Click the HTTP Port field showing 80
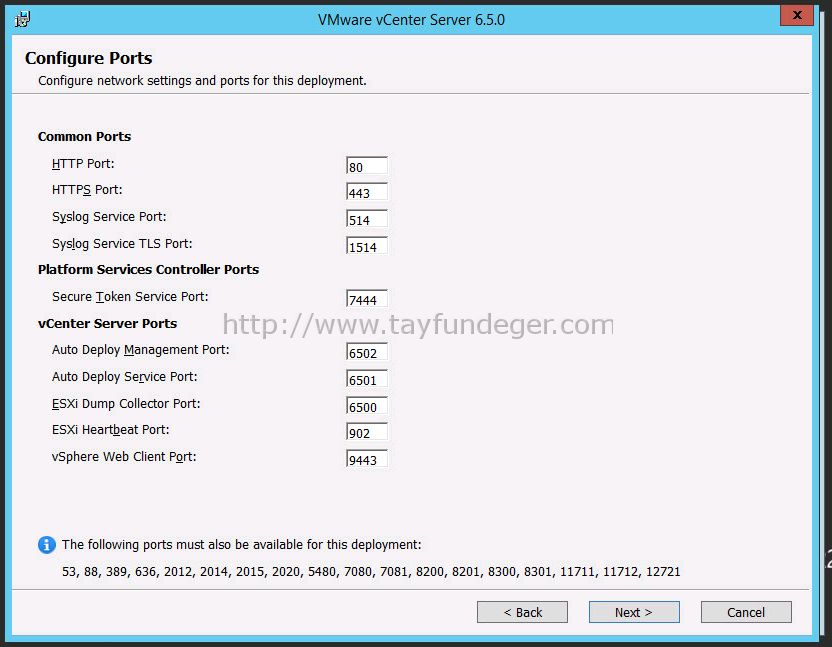Image resolution: width=832 pixels, height=647 pixels. [x=367, y=166]
